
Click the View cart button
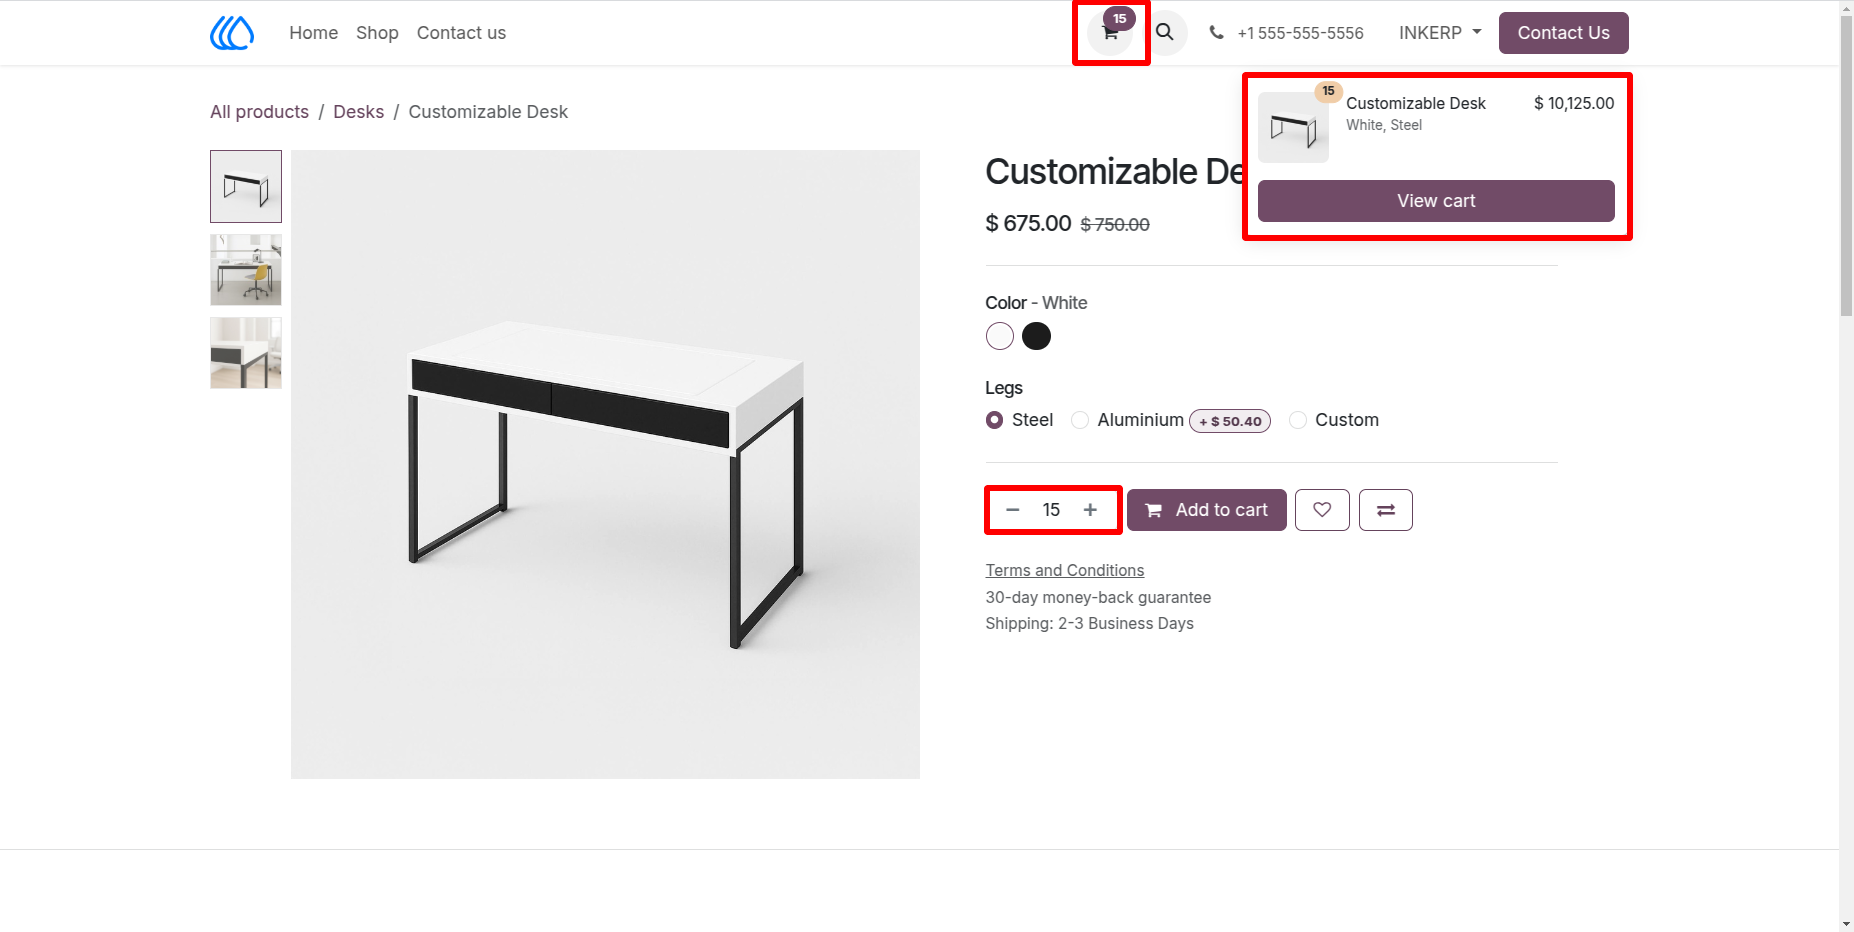coord(1436,201)
